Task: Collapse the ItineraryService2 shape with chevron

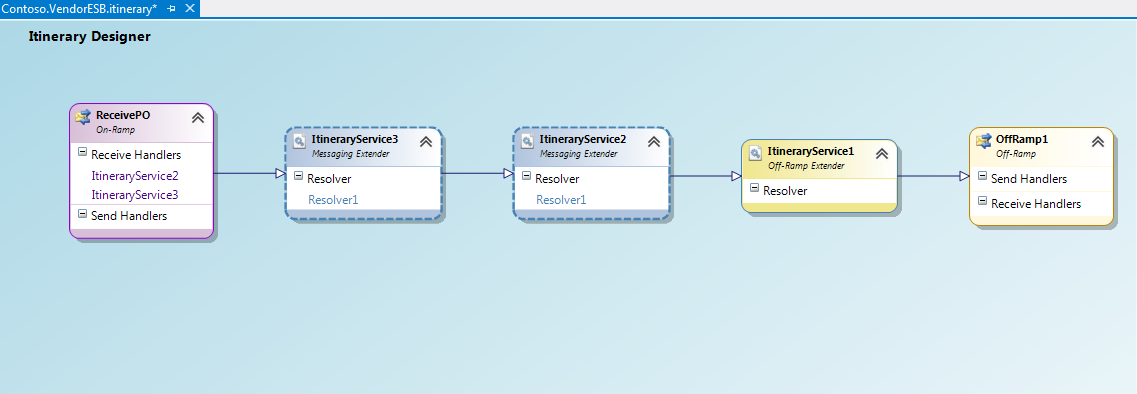Action: point(653,141)
